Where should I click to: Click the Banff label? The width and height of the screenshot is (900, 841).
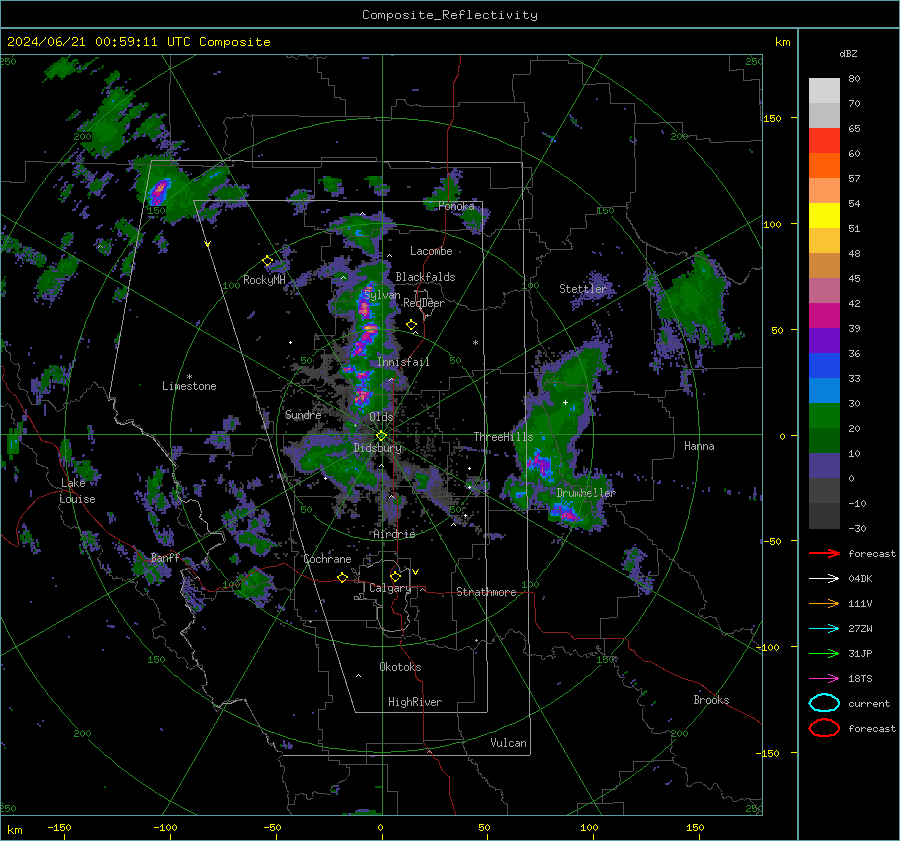[x=165, y=557]
